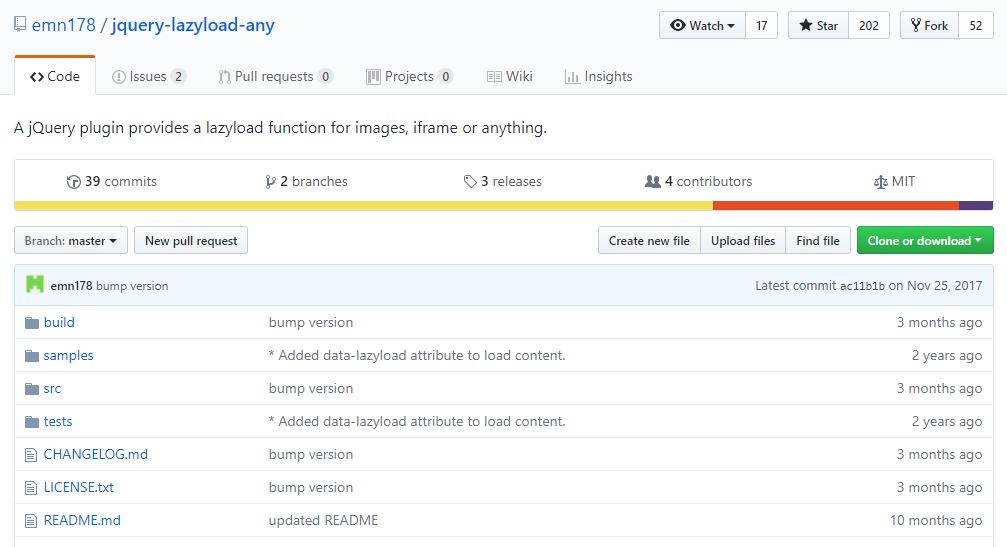Switch to the Issues tab
The image size is (1007, 547).
[148, 77]
